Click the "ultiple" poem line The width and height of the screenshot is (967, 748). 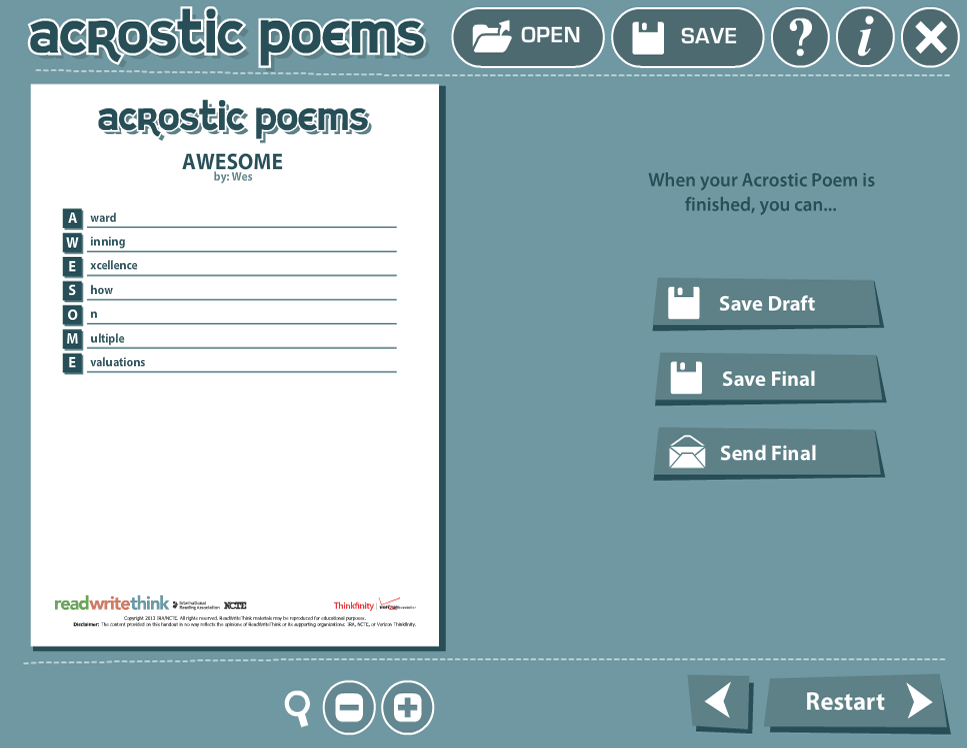click(108, 339)
